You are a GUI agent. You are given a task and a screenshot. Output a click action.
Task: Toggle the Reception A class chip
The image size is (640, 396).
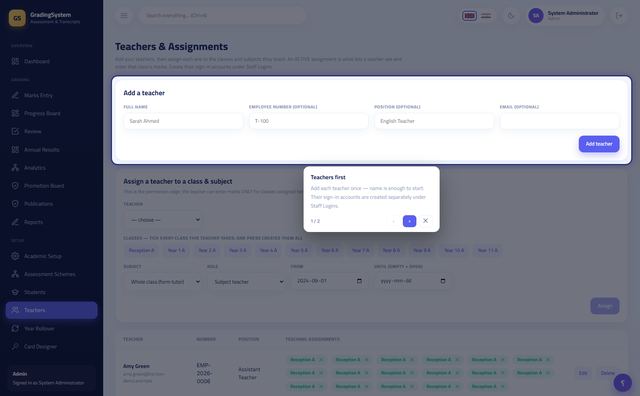[142, 250]
